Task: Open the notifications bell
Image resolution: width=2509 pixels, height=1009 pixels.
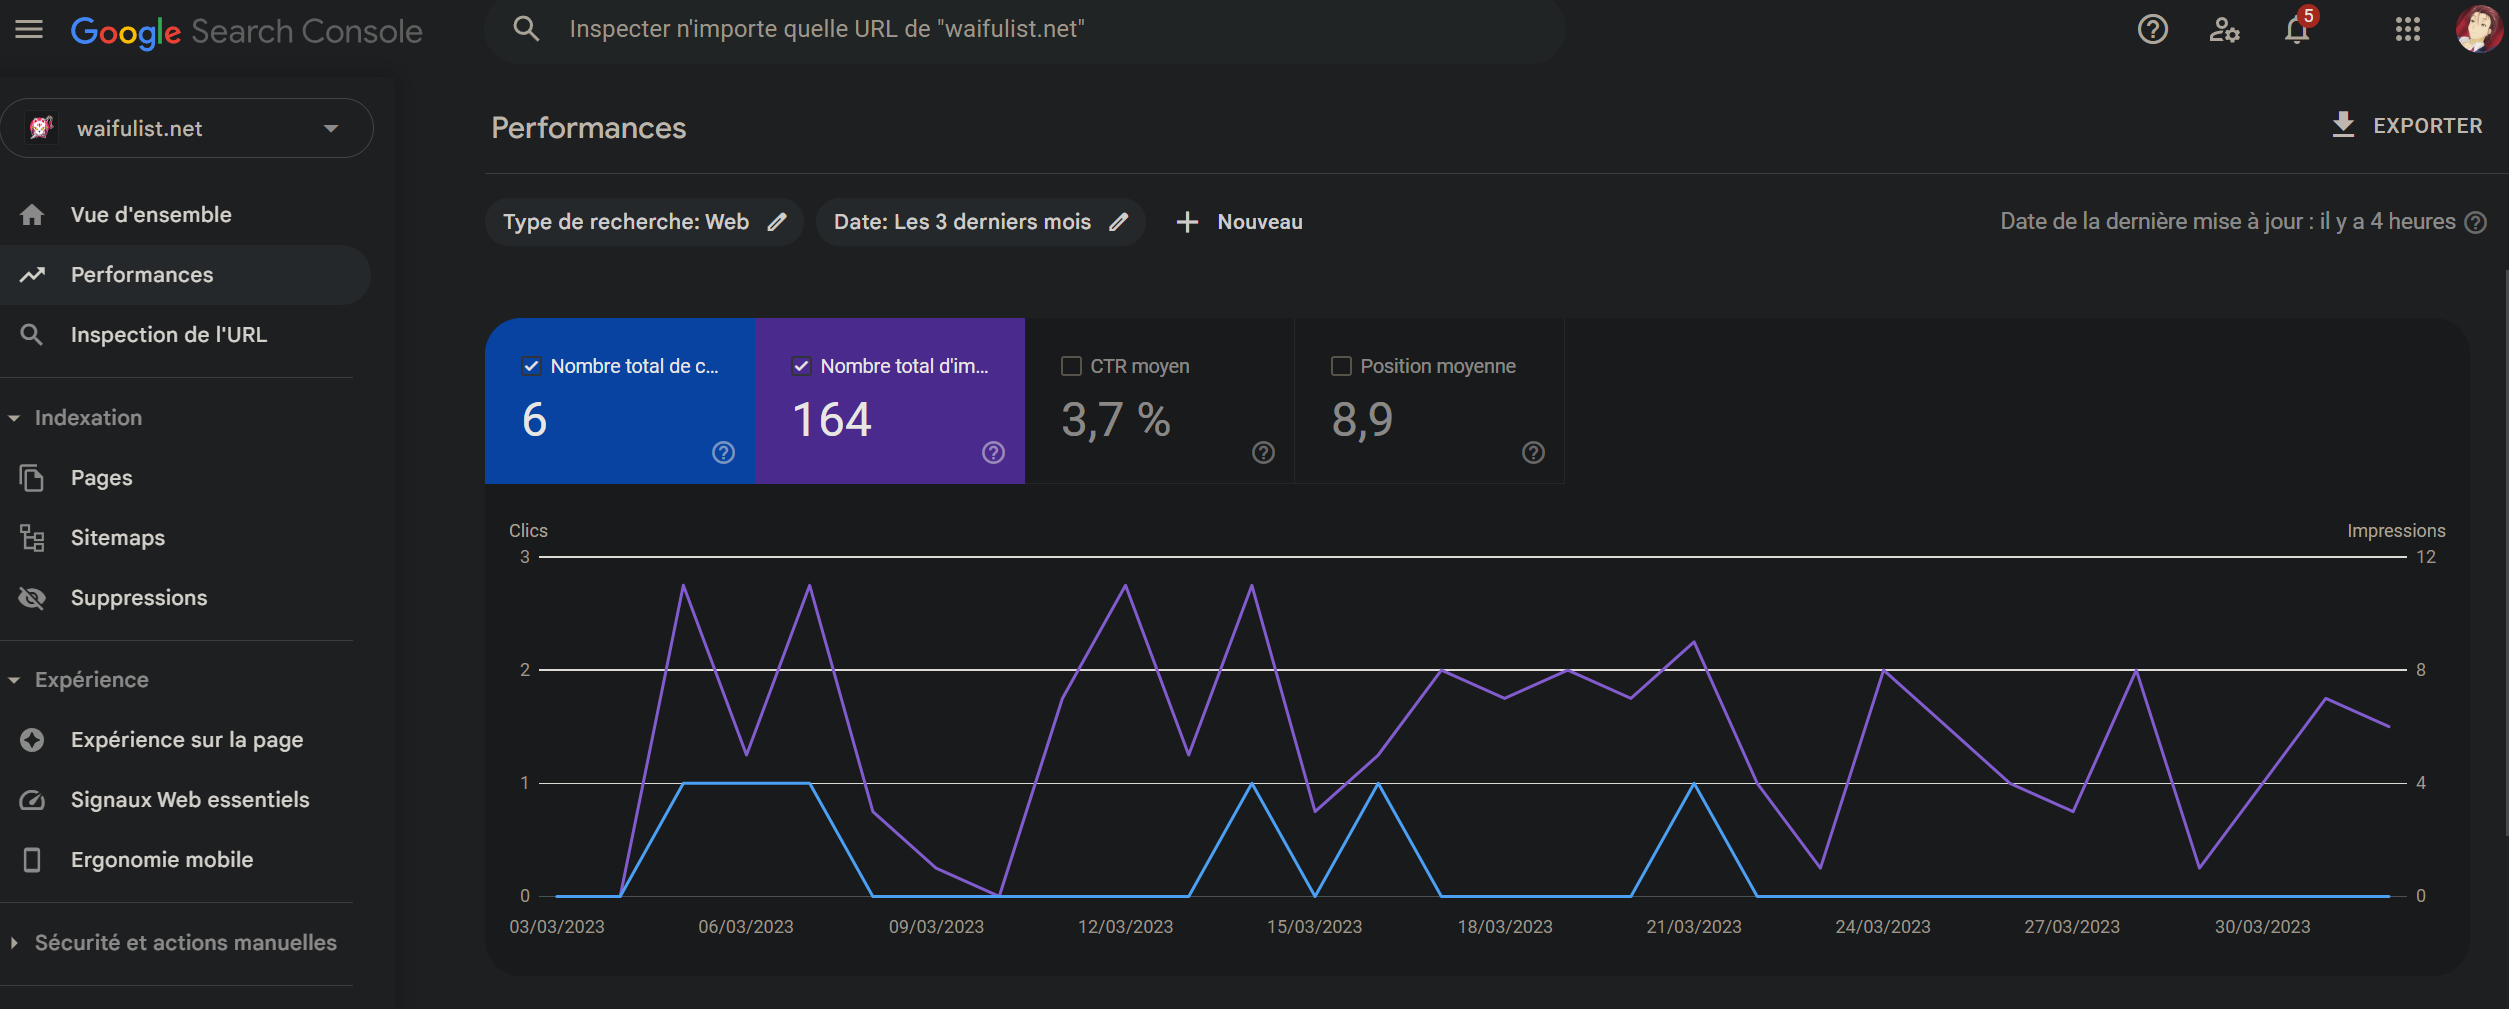Action: click(x=2297, y=30)
